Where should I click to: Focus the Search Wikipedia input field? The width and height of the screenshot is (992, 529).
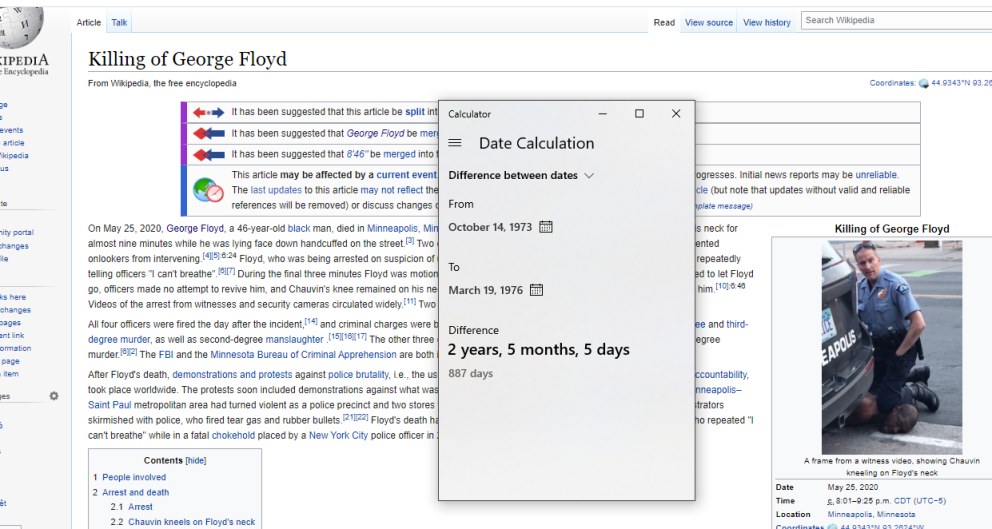click(x=896, y=20)
